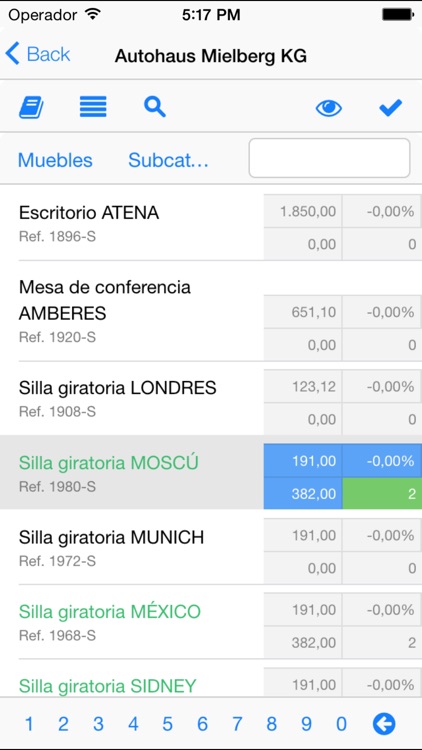Switch to list view icon
The height and width of the screenshot is (750, 422).
(93, 107)
